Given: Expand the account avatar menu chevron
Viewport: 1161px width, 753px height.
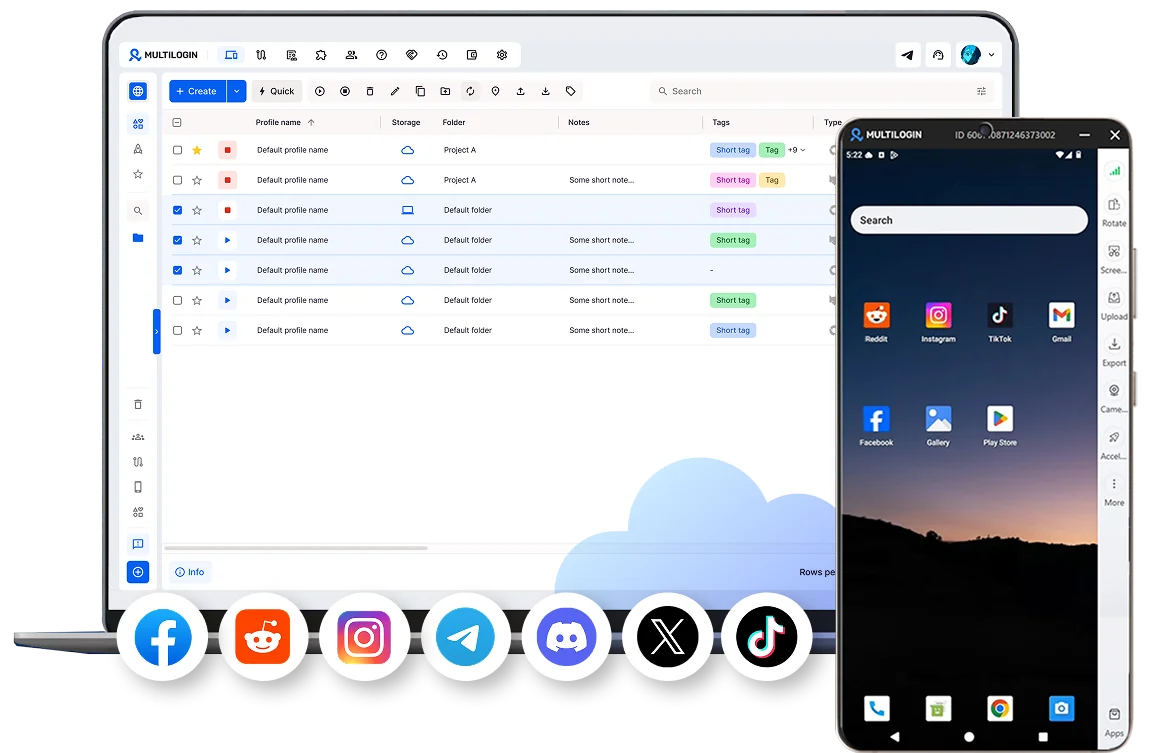Looking at the screenshot, I should (991, 55).
